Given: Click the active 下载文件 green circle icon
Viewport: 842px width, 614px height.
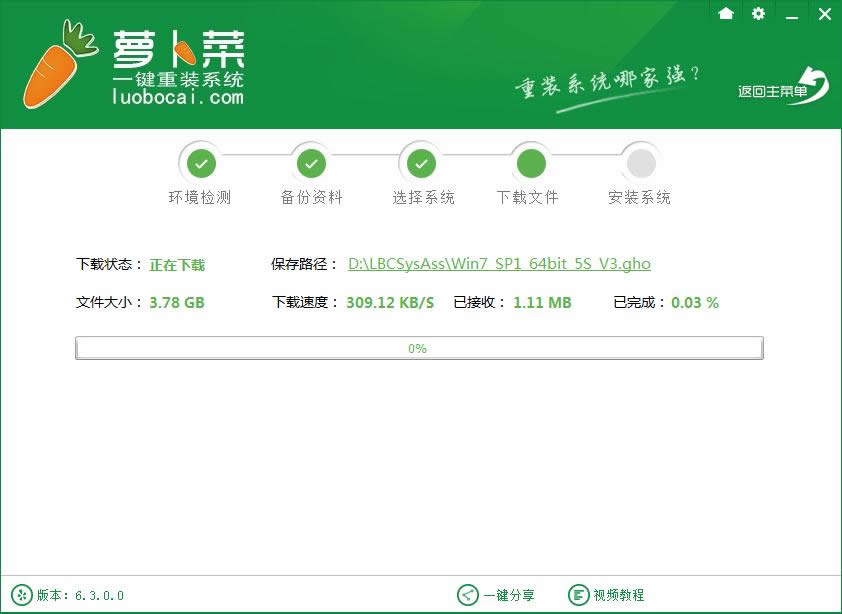Looking at the screenshot, I should coord(530,162).
